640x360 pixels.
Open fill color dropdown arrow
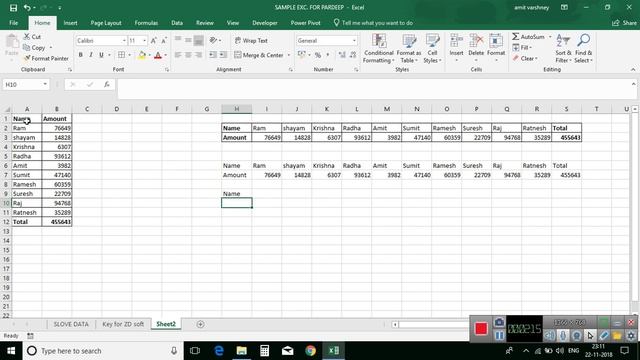(149, 55)
